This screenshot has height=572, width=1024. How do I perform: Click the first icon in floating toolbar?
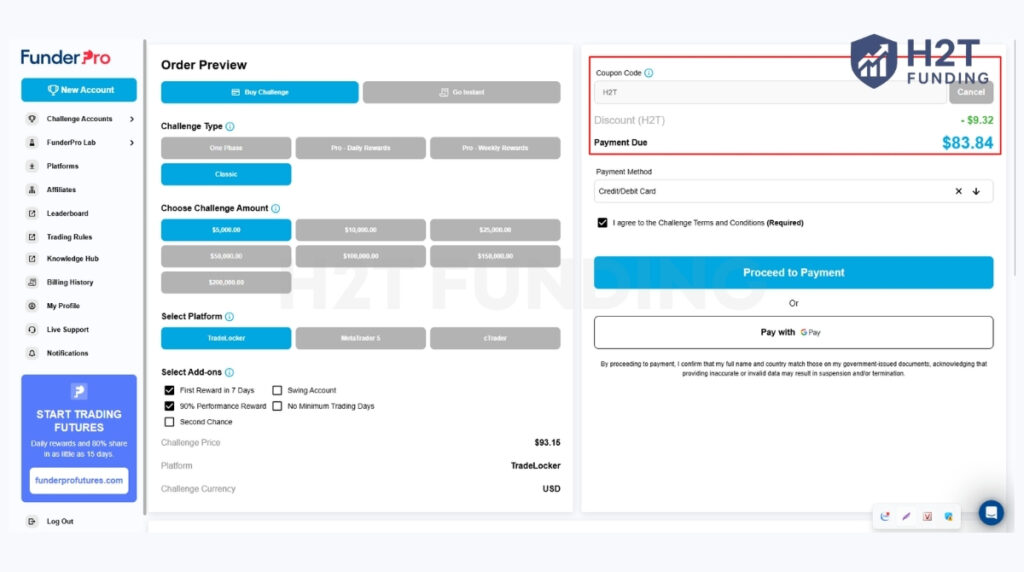885,516
